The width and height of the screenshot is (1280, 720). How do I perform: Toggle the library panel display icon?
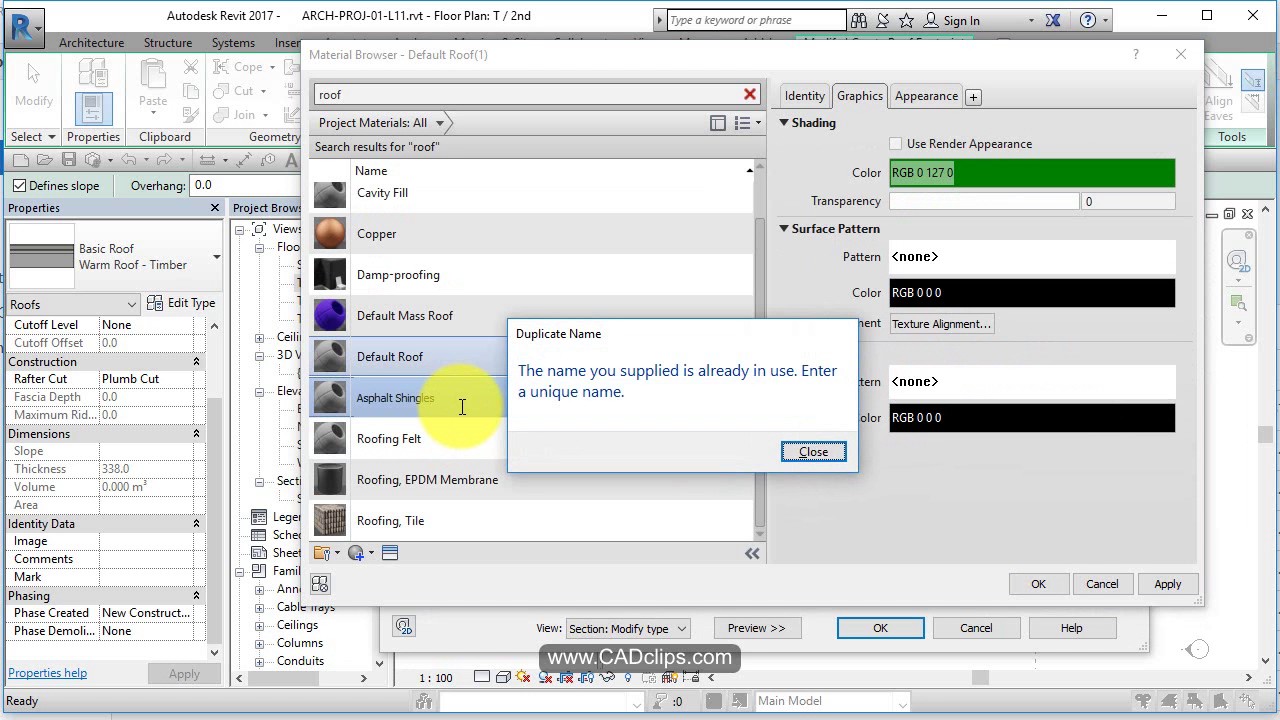pos(717,123)
